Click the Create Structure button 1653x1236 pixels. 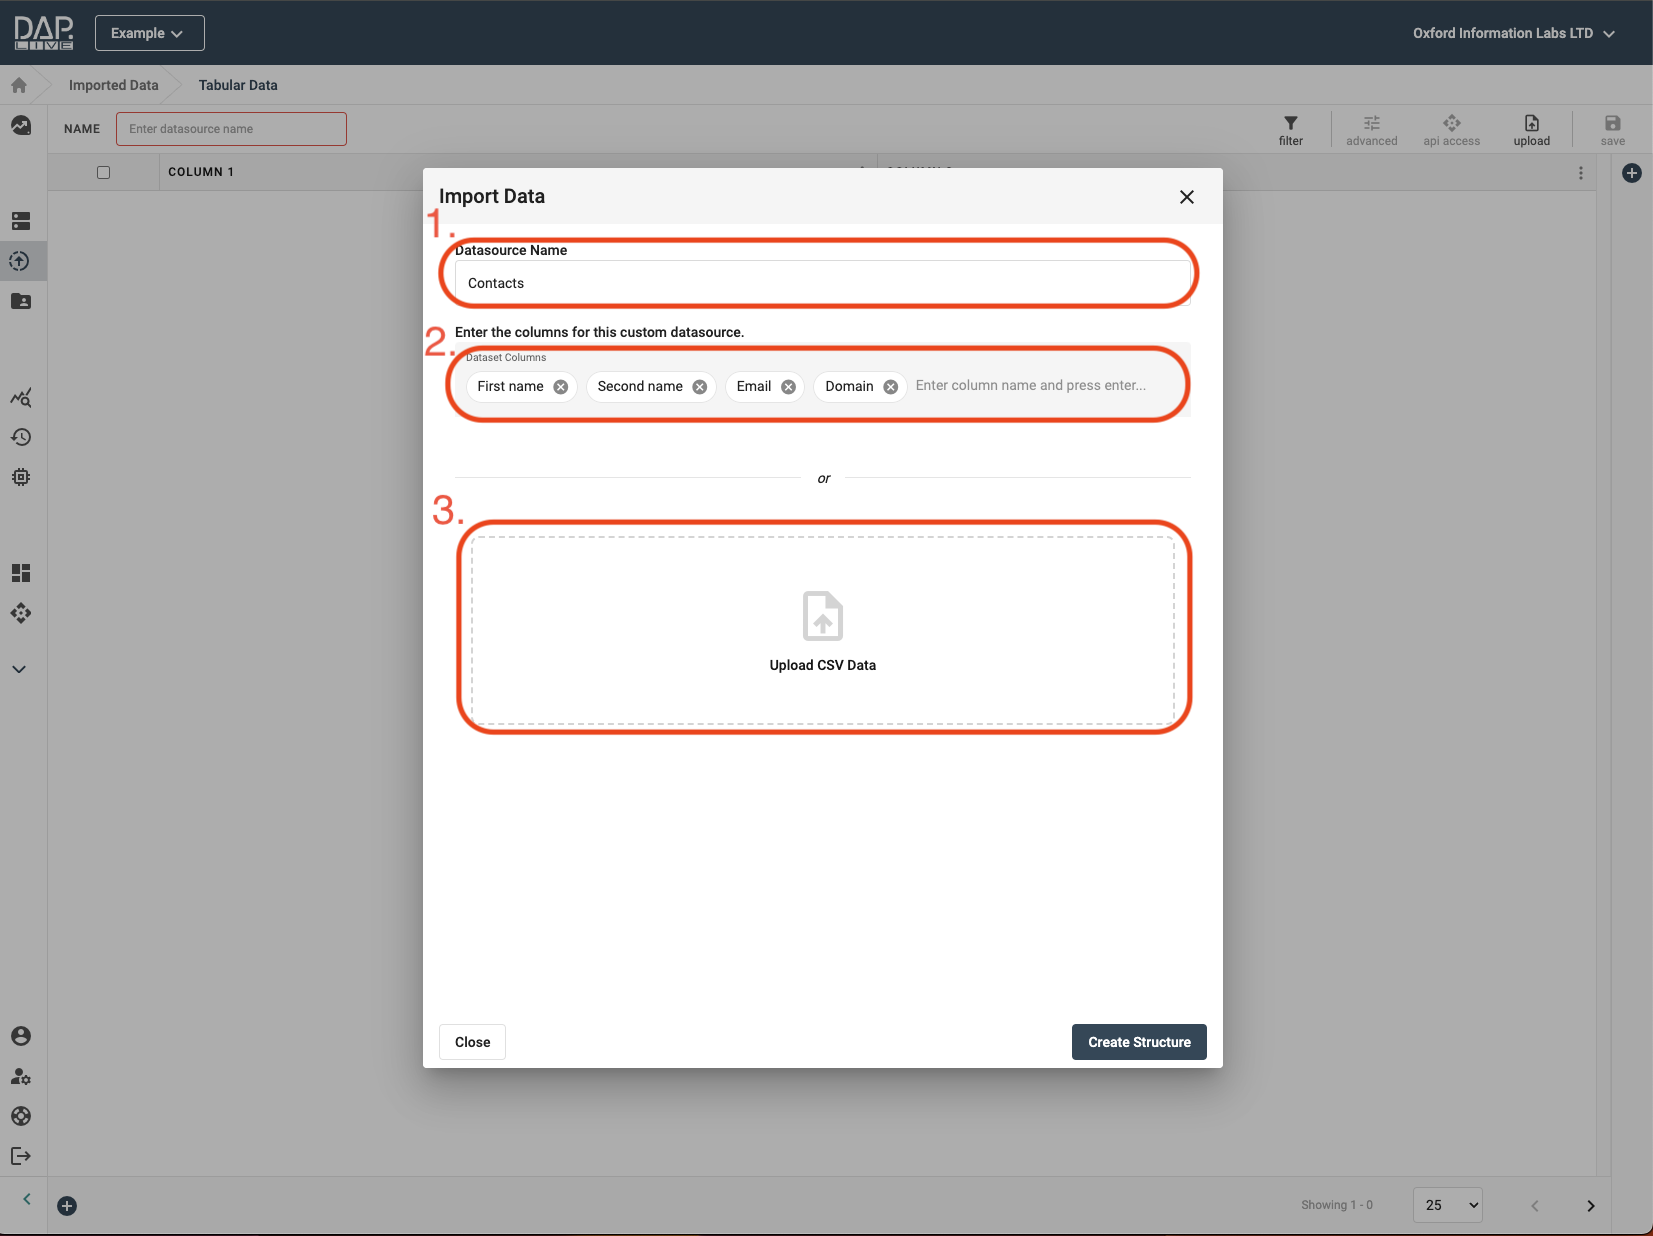point(1138,1042)
